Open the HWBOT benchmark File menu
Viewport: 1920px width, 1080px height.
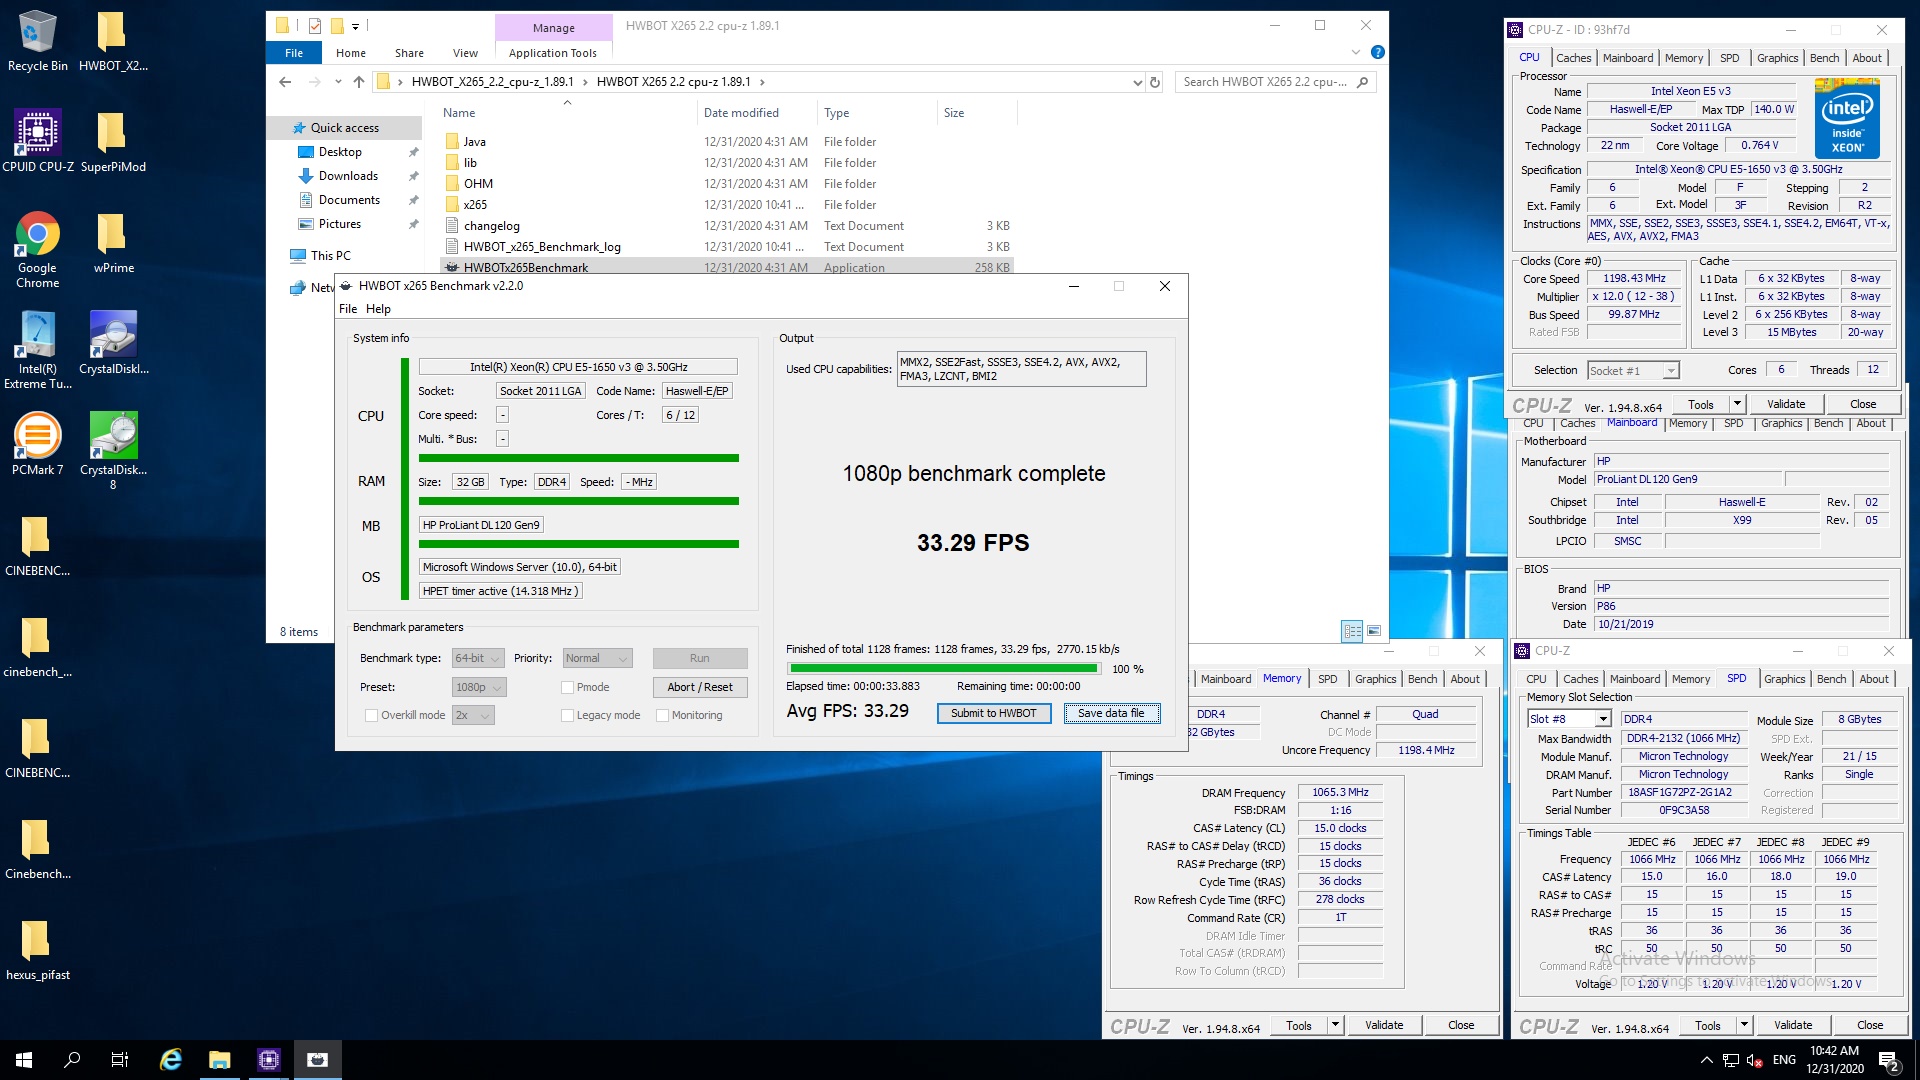click(348, 309)
